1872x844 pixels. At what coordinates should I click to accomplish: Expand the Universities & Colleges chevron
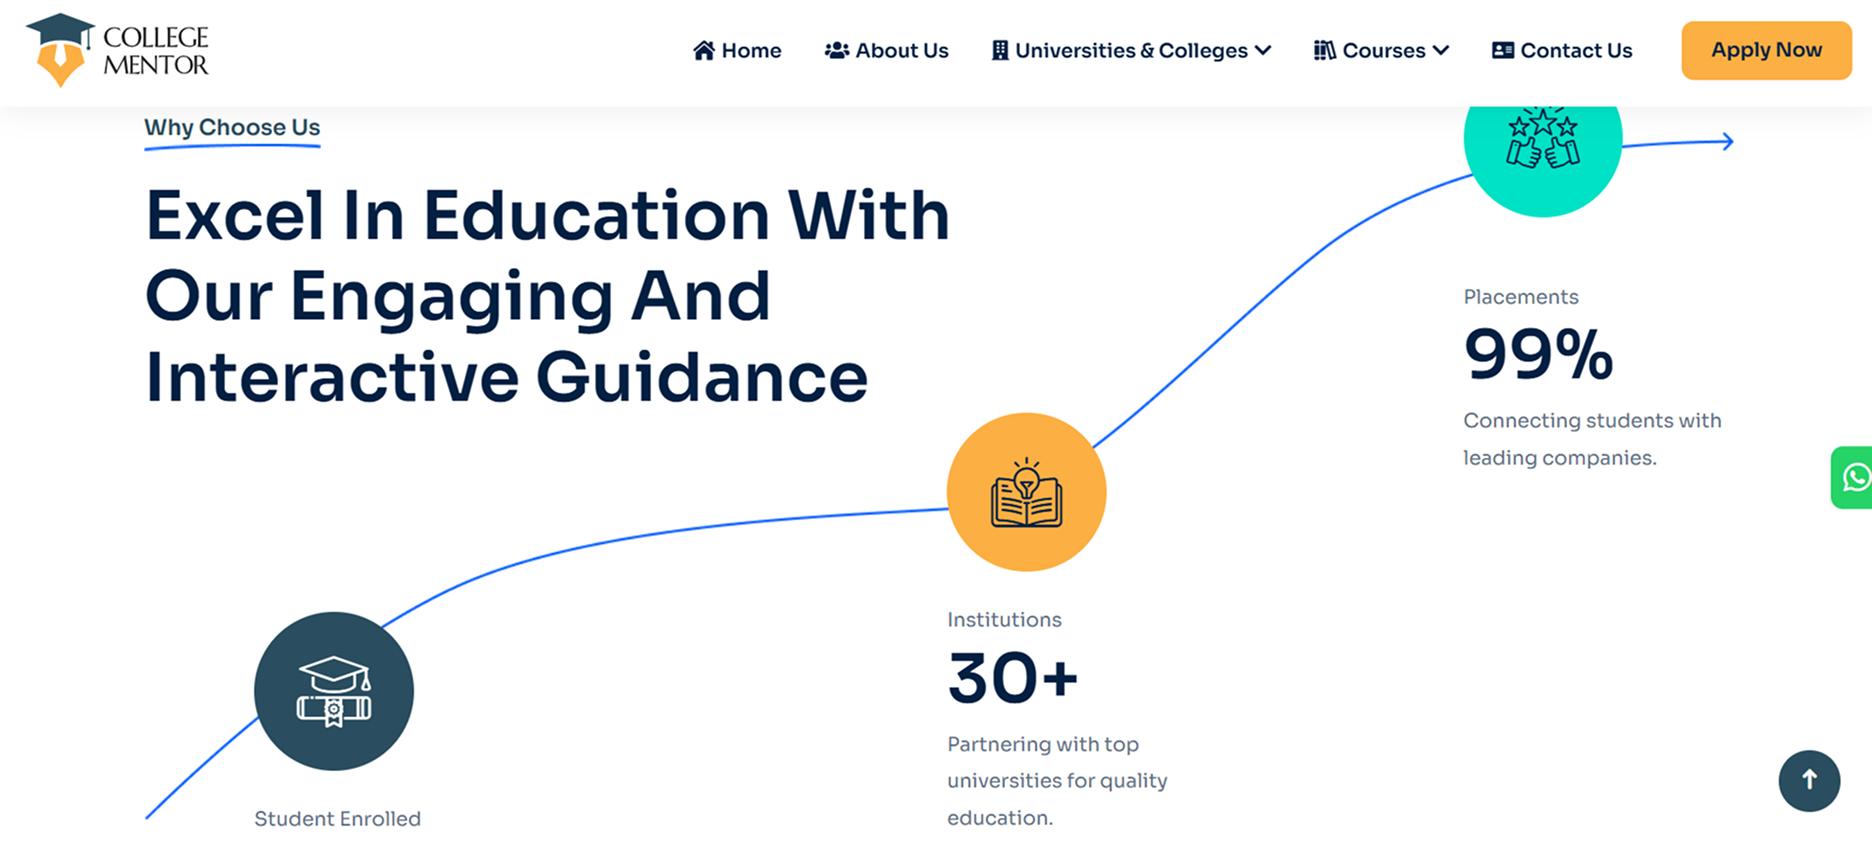pos(1263,50)
